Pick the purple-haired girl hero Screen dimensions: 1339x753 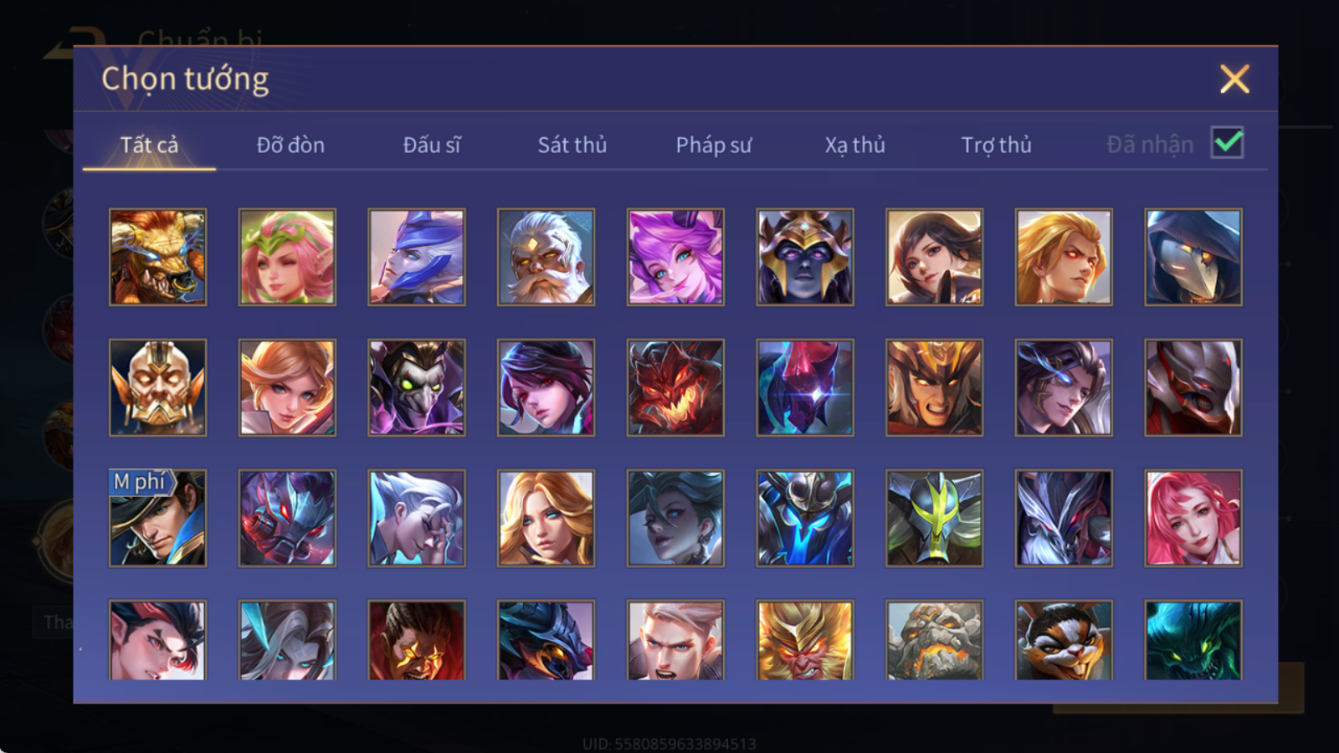676,257
